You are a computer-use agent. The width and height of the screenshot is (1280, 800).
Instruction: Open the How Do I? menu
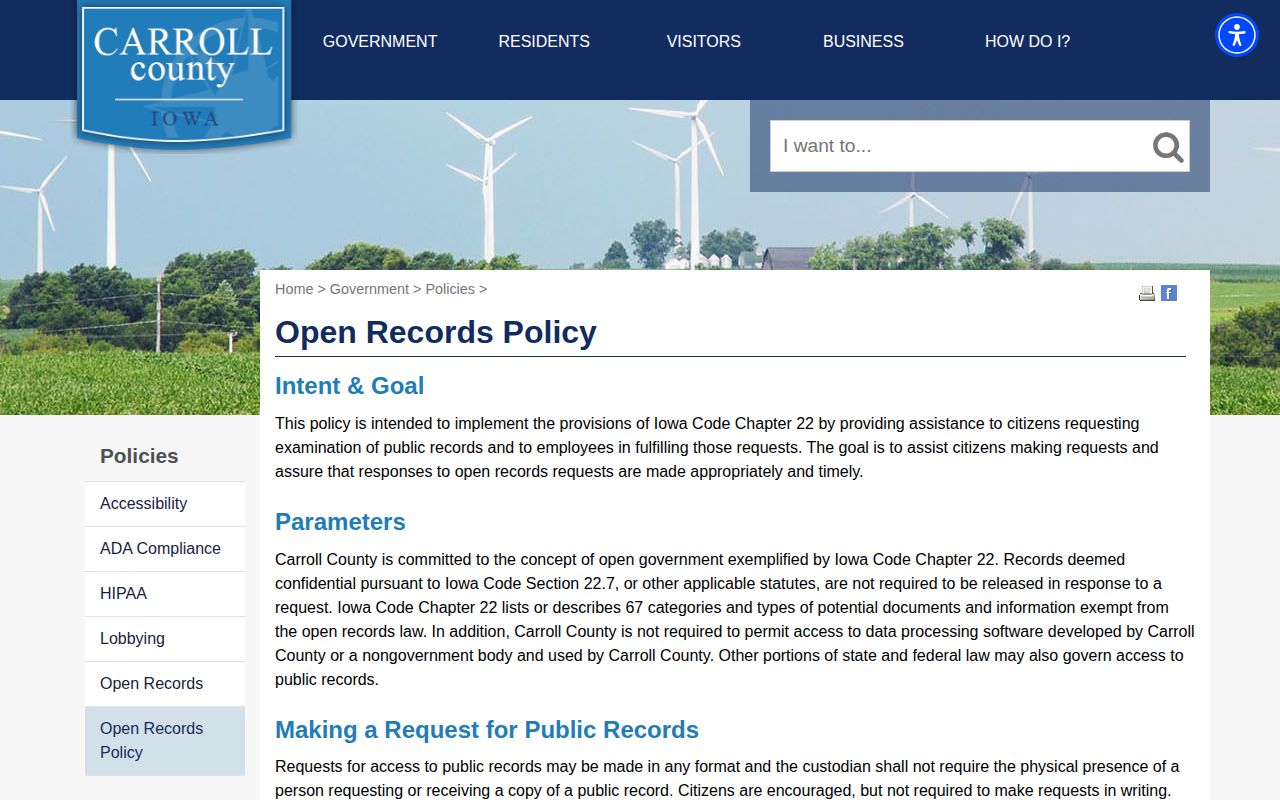pyautogui.click(x=1027, y=42)
